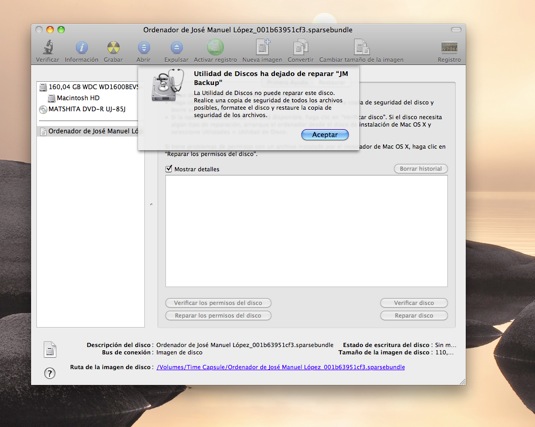Click the toolbar toggle pill in title bar
Screen dimensions: 535x427
(x=456, y=30)
